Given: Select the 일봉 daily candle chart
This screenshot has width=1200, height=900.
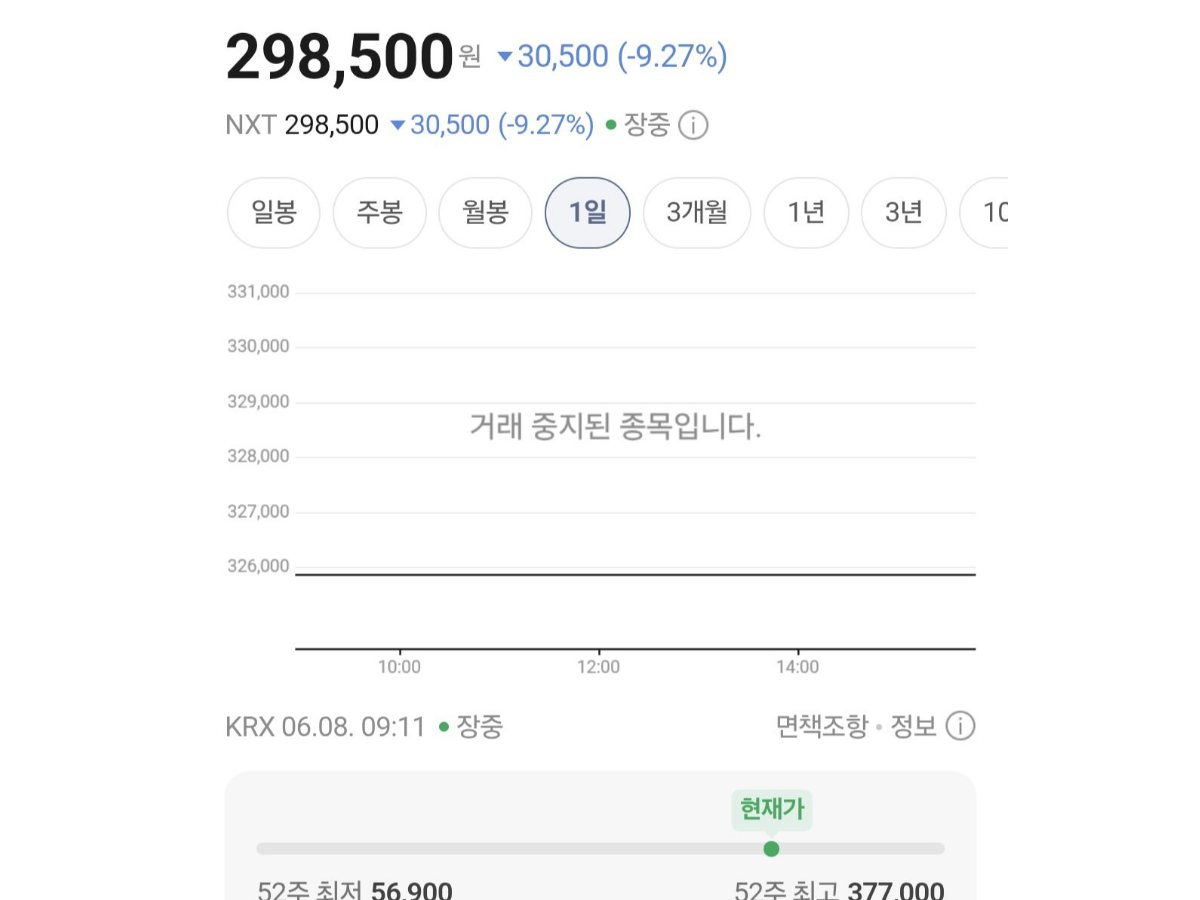Looking at the screenshot, I should point(274,213).
